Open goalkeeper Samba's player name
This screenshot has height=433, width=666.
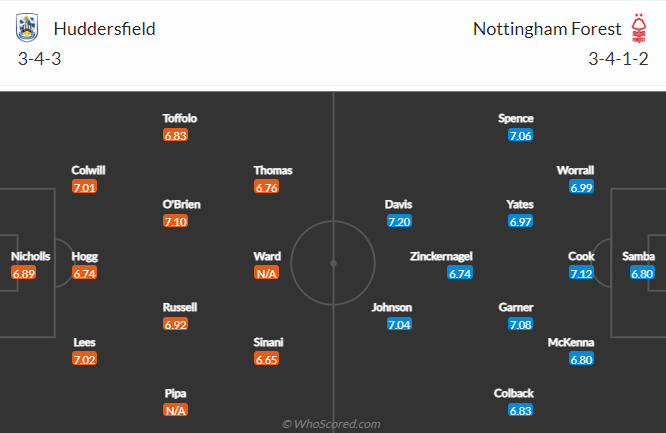638,256
